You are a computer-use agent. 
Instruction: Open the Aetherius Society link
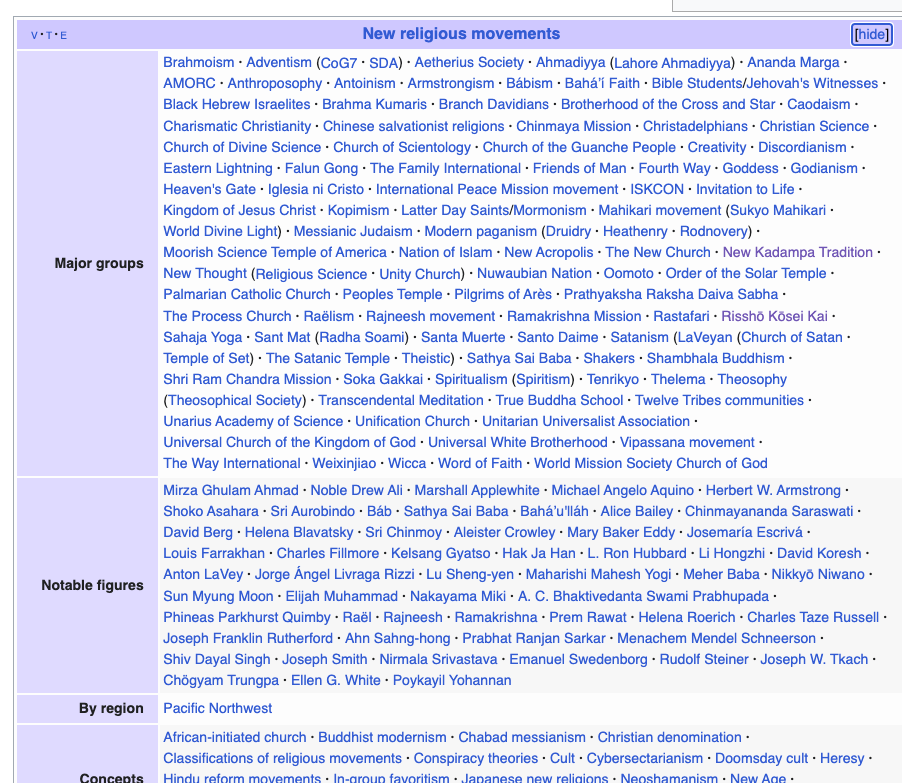click(469, 62)
